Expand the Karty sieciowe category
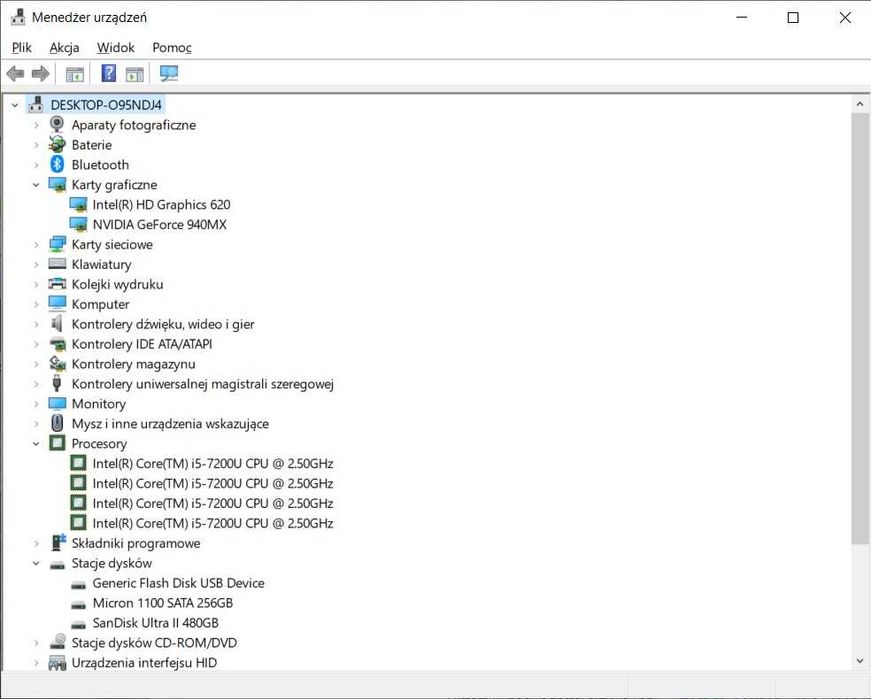 [36, 244]
